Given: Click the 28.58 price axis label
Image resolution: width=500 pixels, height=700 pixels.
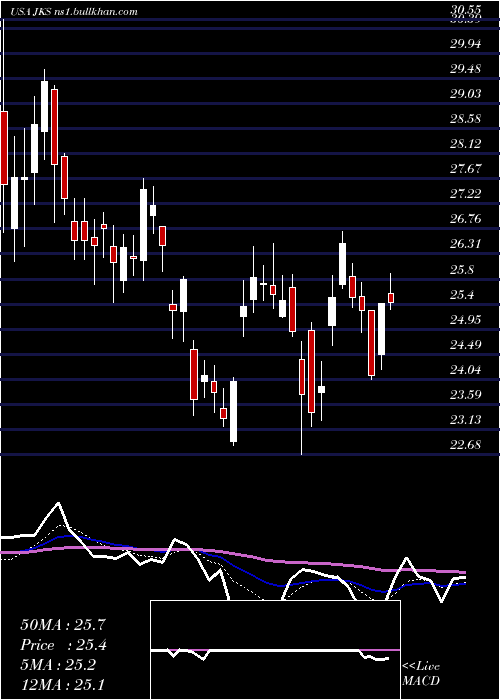Looking at the screenshot, I should pyautogui.click(x=465, y=119).
